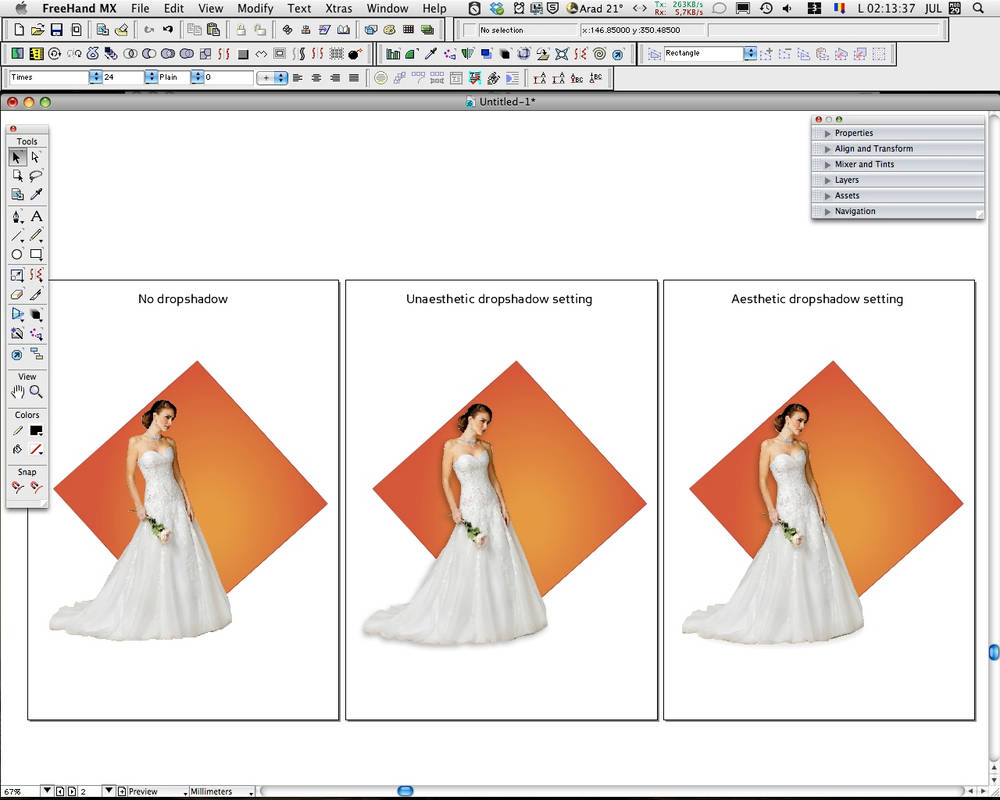Screen dimensions: 1000x800
Task: Select the Pen tool
Action: 16,216
